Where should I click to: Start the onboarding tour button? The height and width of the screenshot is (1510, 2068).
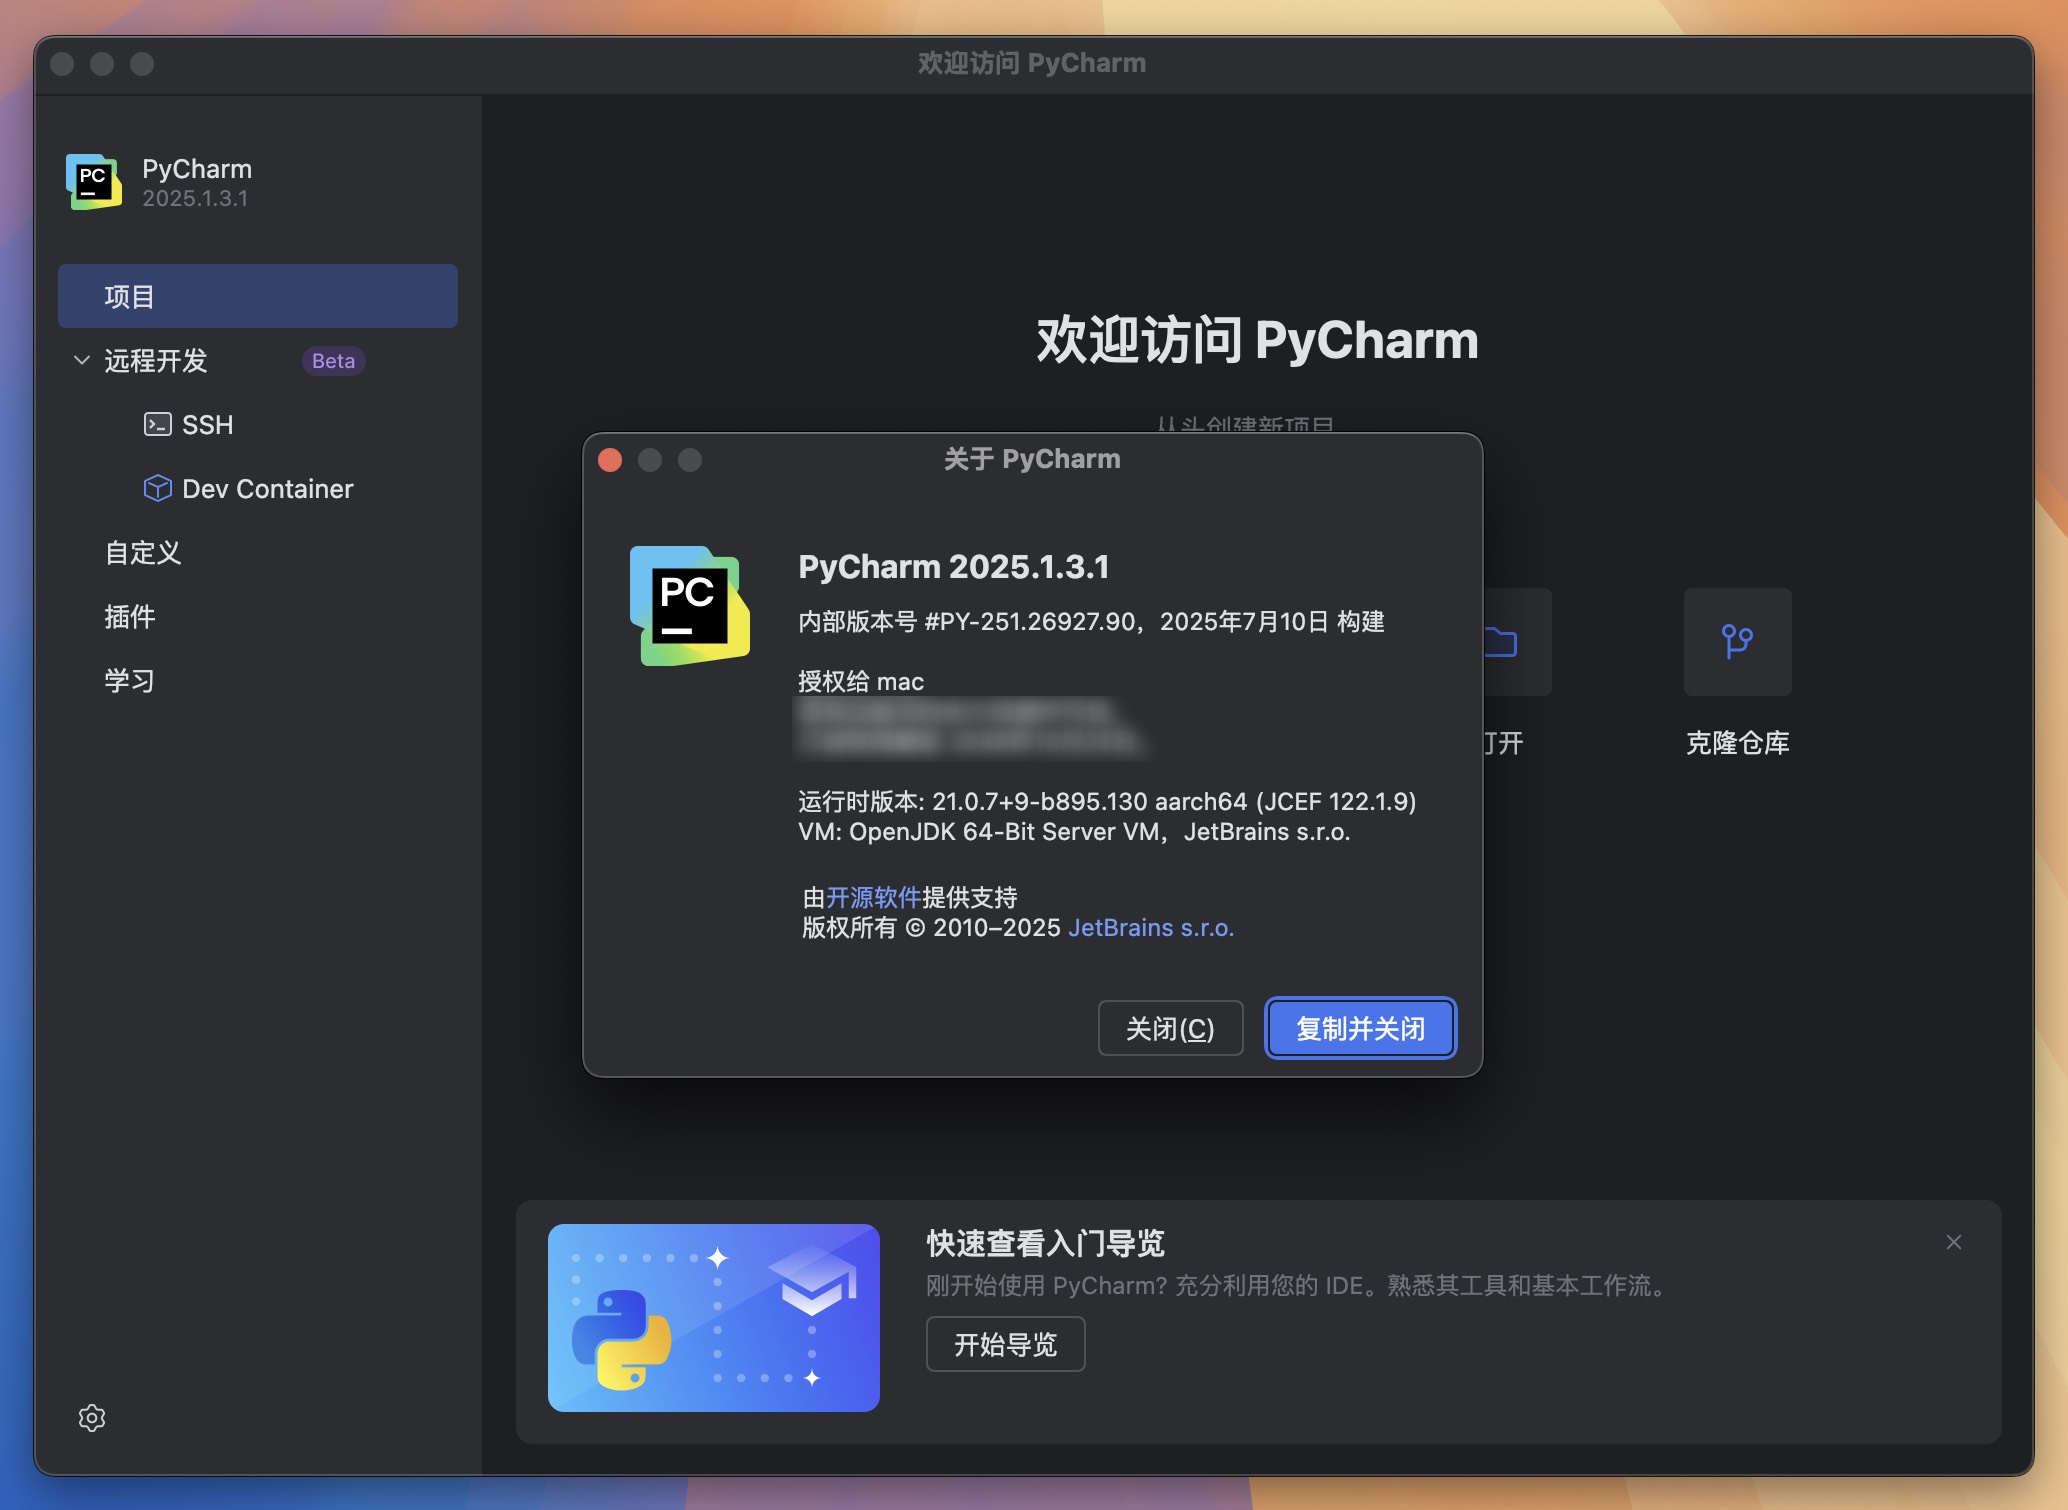point(1005,1344)
